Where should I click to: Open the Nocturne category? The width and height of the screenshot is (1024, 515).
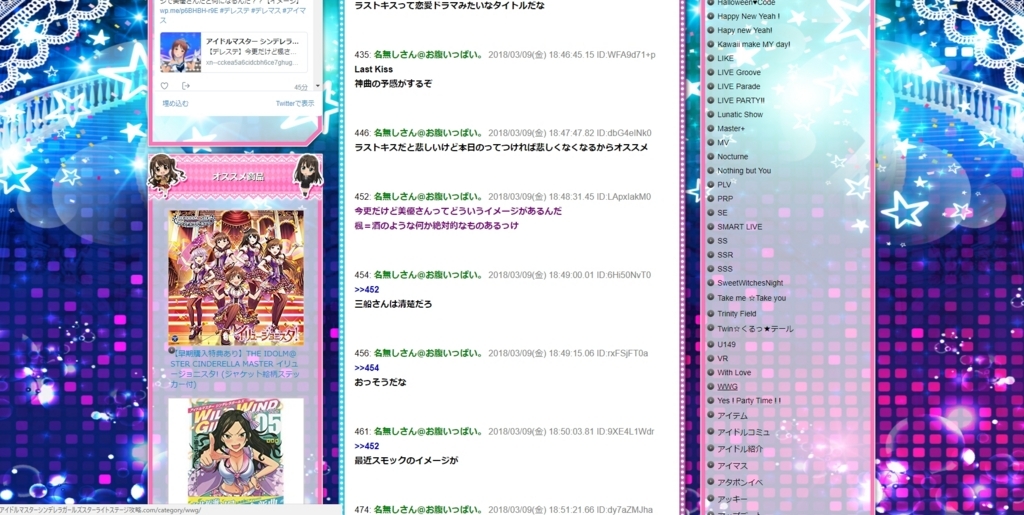click(x=733, y=157)
